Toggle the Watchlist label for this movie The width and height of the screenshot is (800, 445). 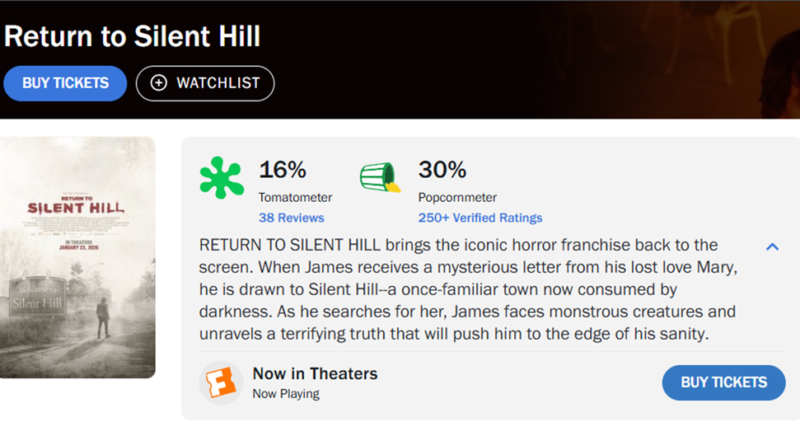(x=218, y=83)
